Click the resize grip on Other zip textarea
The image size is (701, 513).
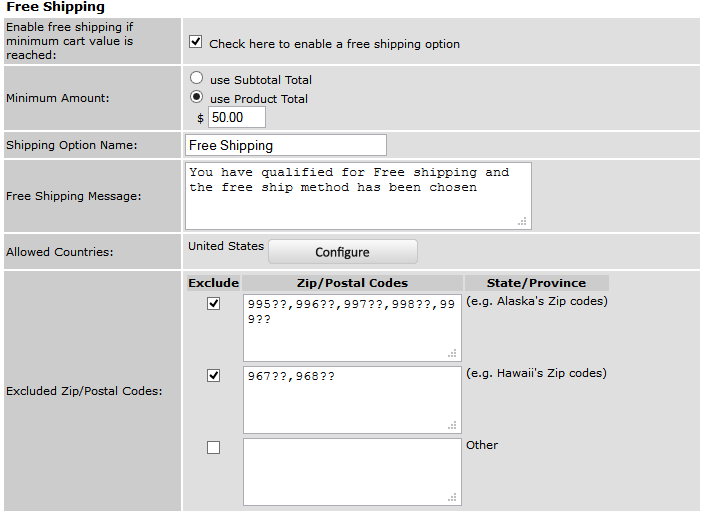[x=452, y=497]
